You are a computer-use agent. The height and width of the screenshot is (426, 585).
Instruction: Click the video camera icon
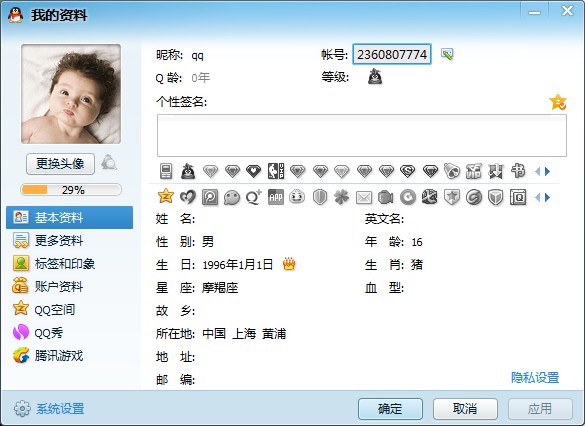[x=386, y=197]
